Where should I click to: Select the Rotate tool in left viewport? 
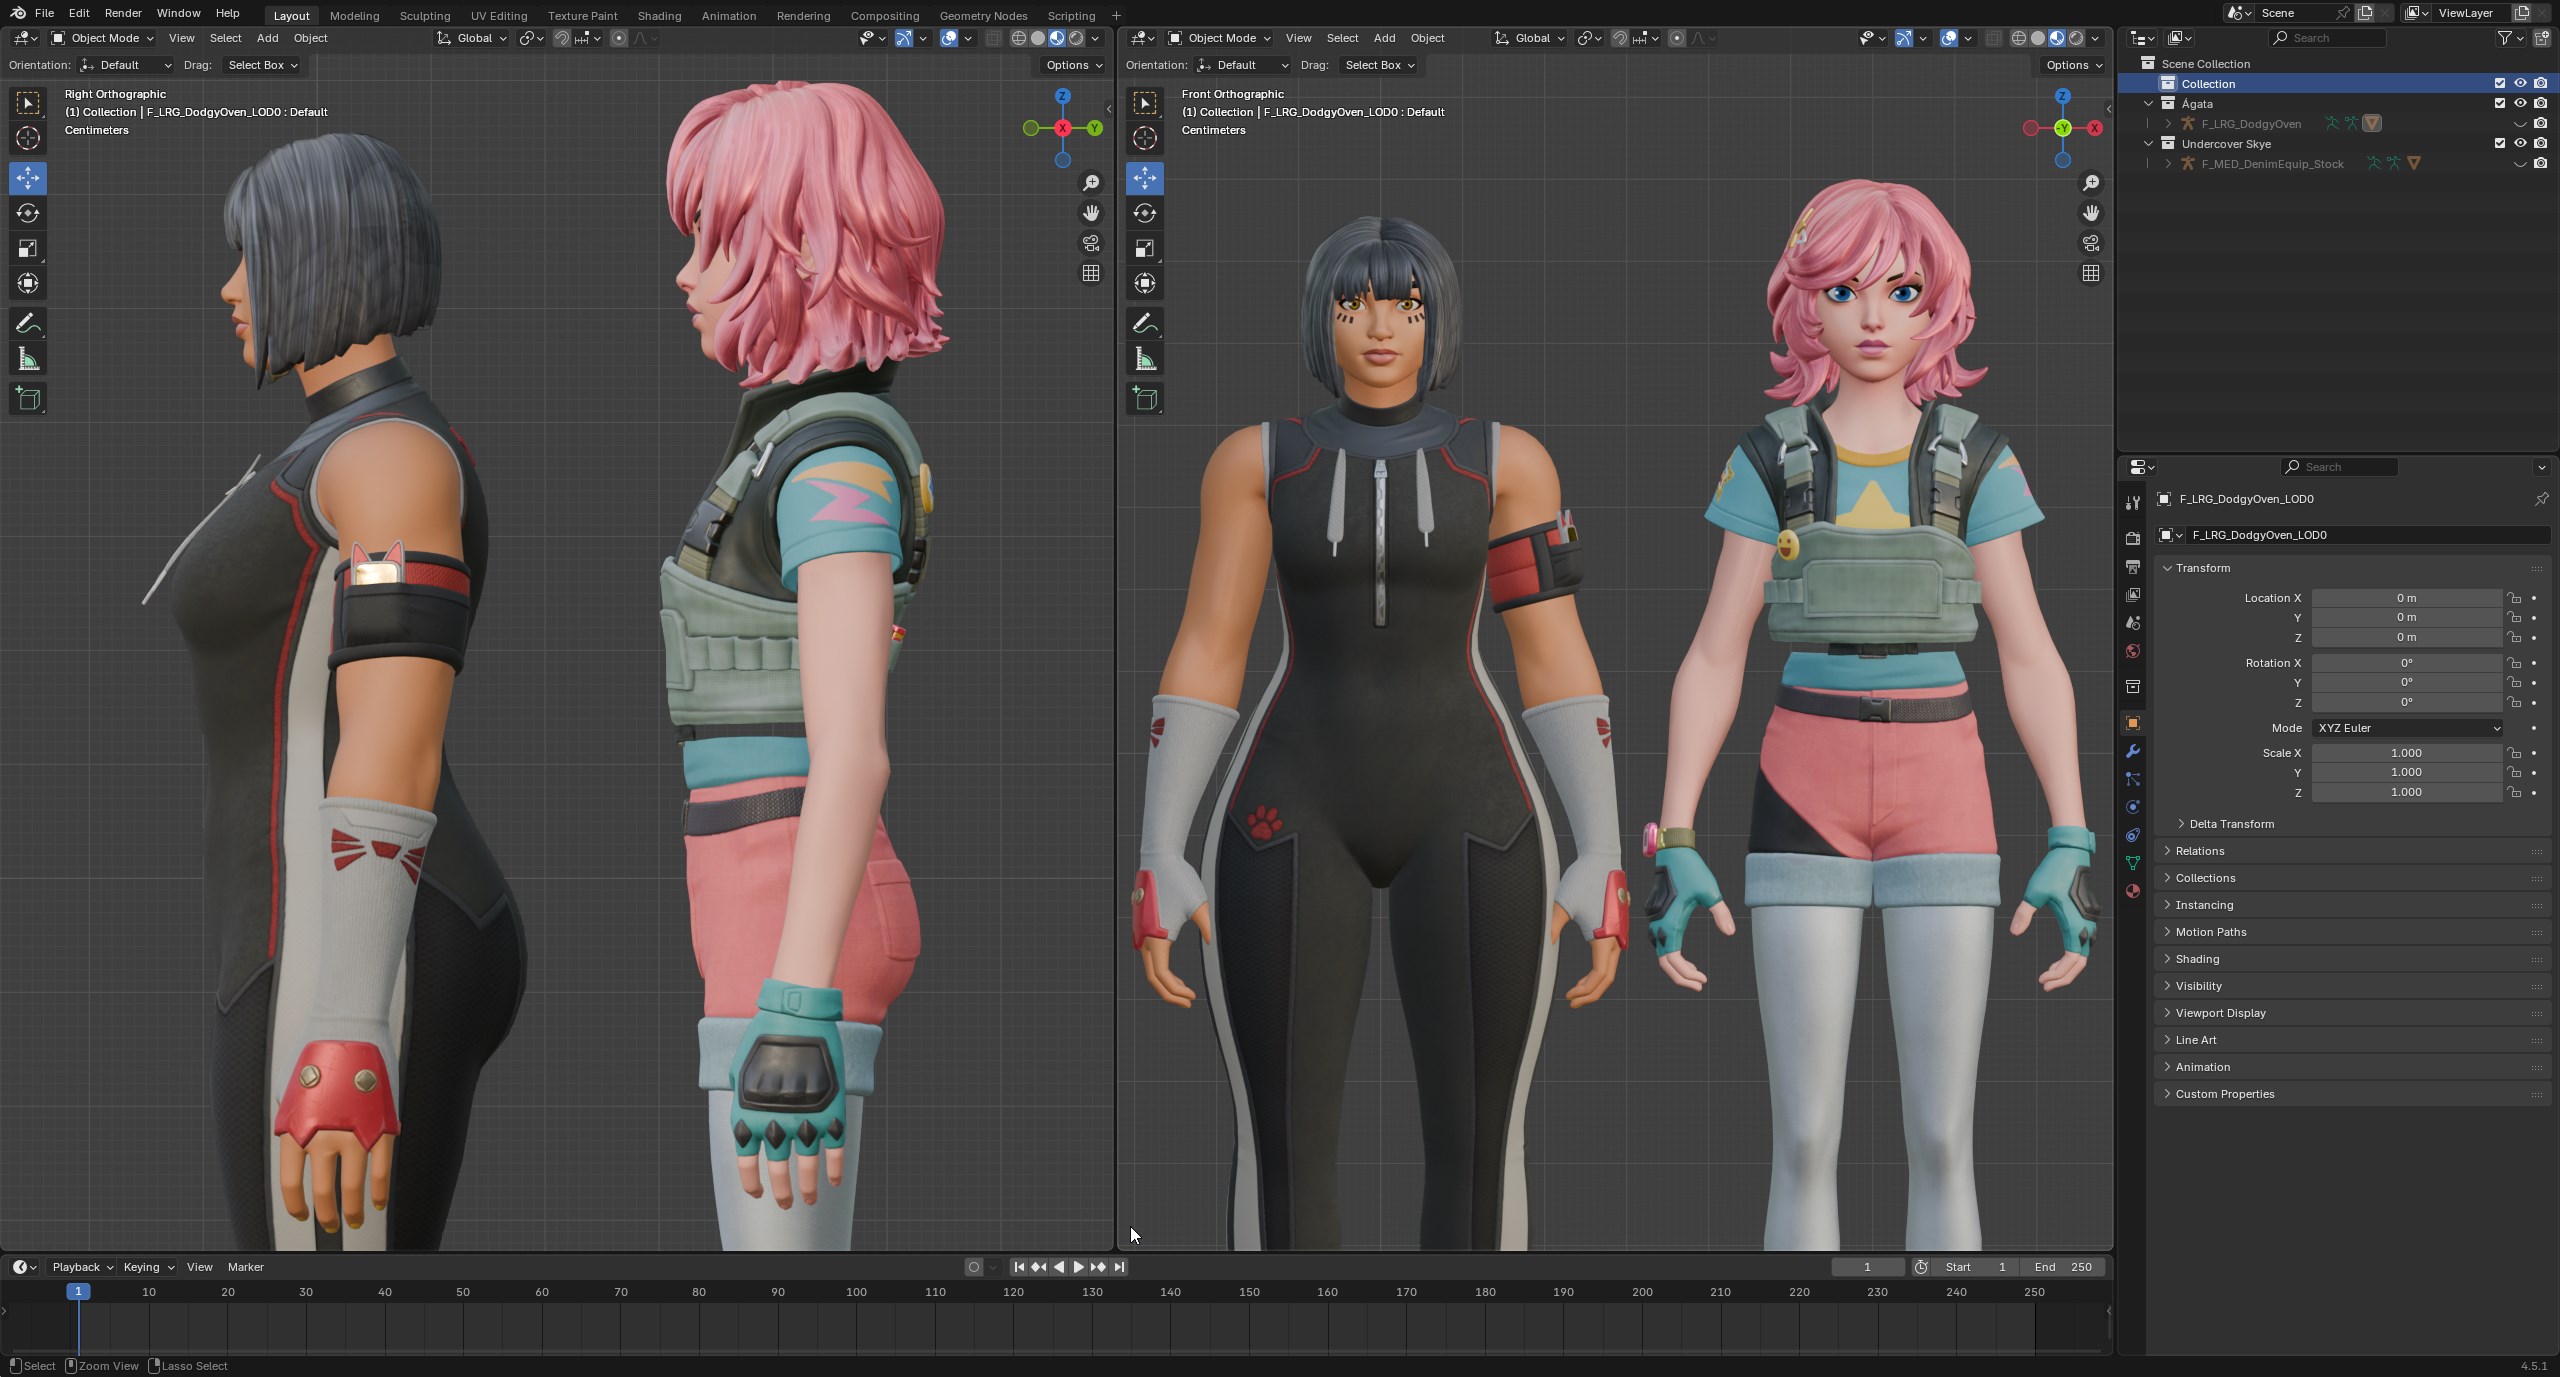coord(28,213)
